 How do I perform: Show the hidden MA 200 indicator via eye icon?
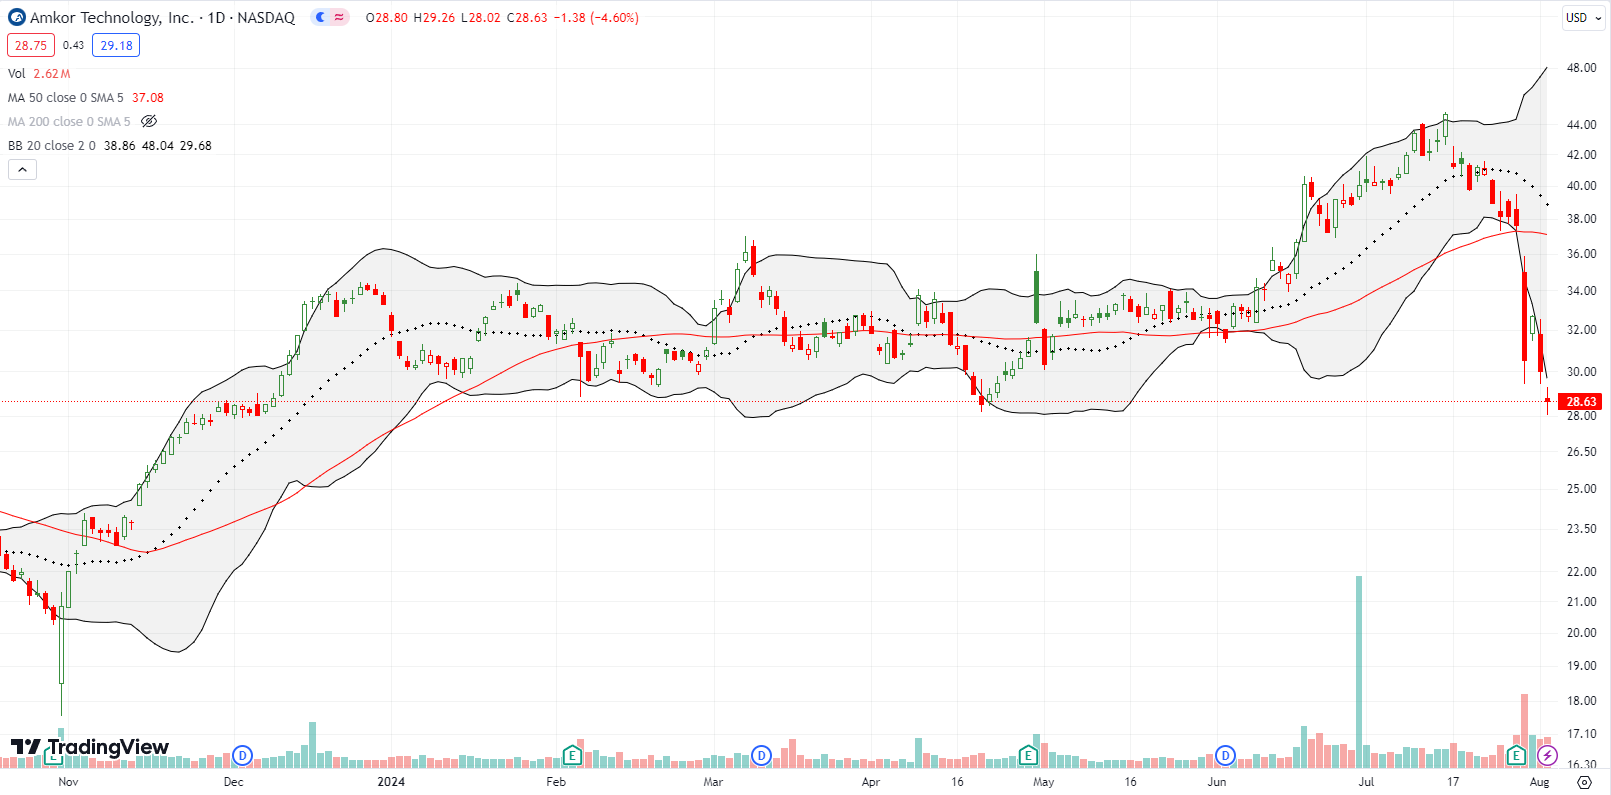pos(149,121)
